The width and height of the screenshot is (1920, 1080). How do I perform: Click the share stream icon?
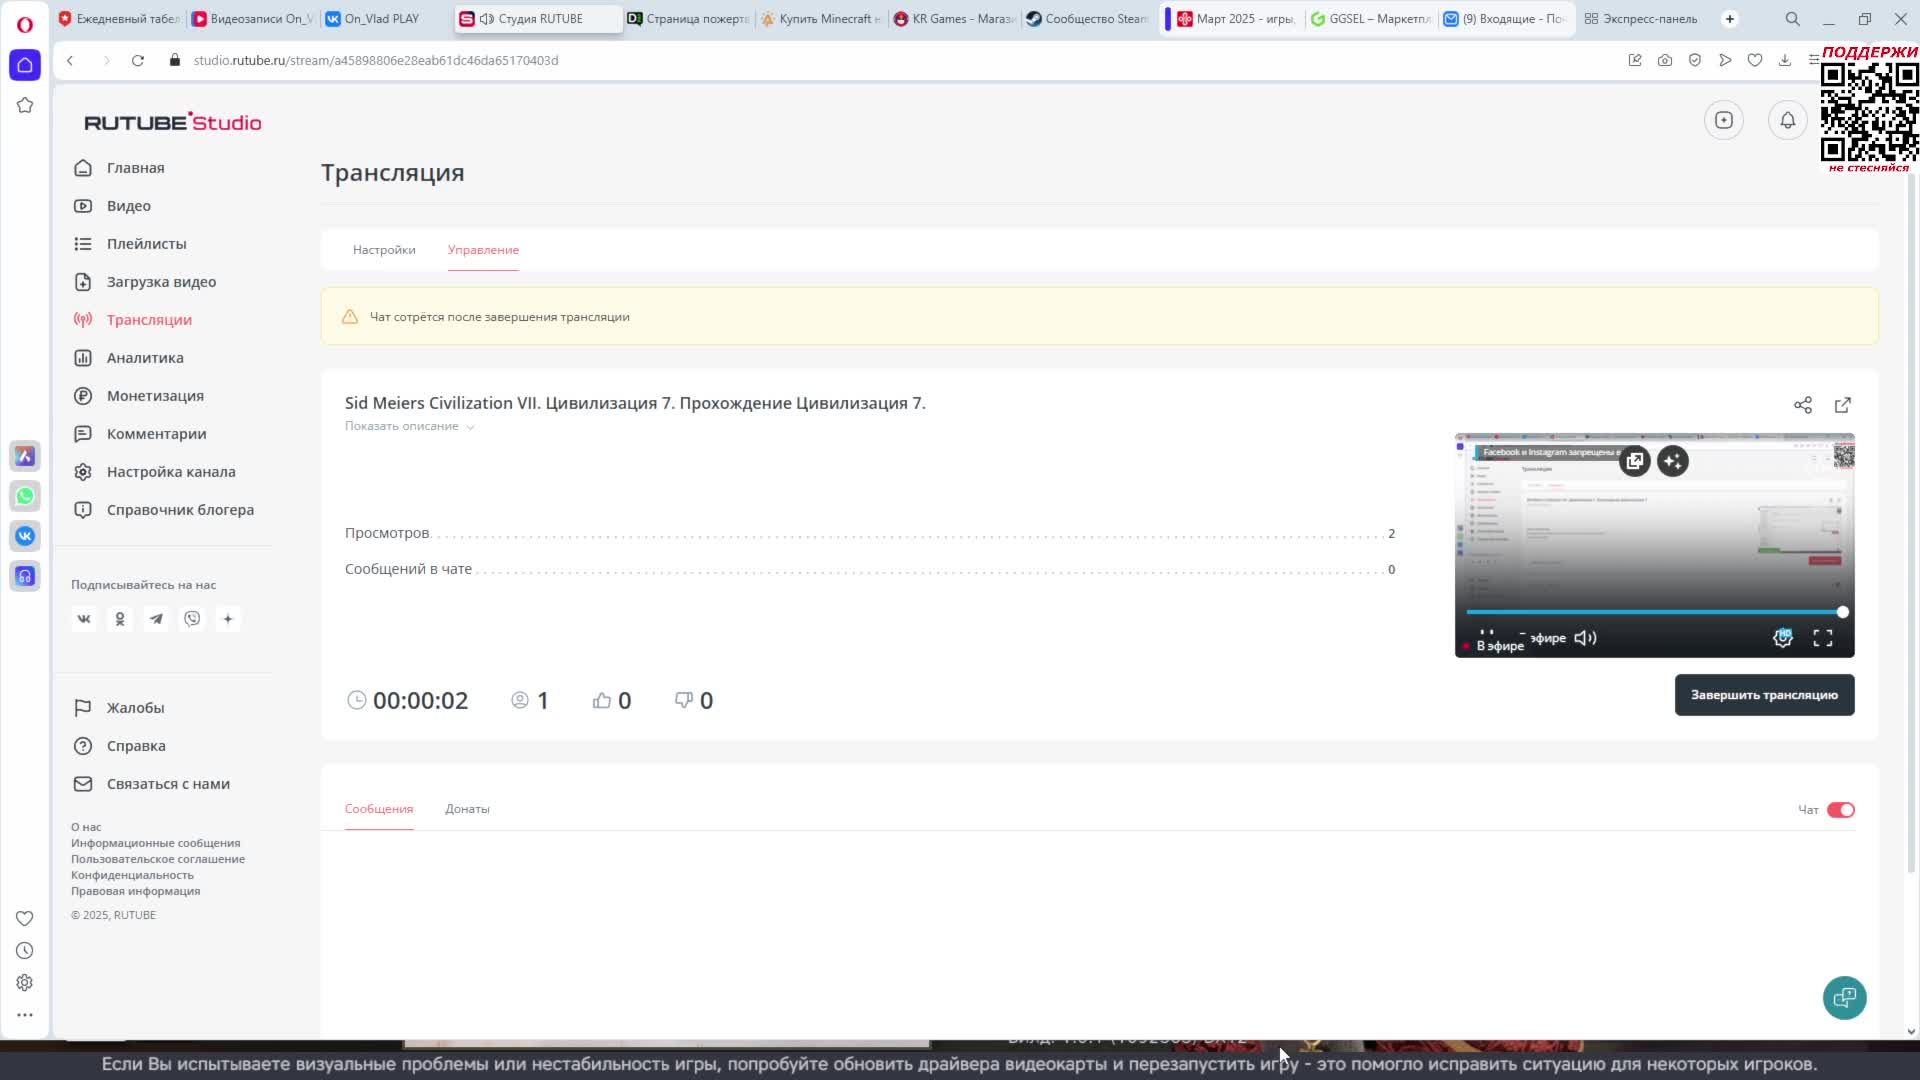tap(1803, 405)
